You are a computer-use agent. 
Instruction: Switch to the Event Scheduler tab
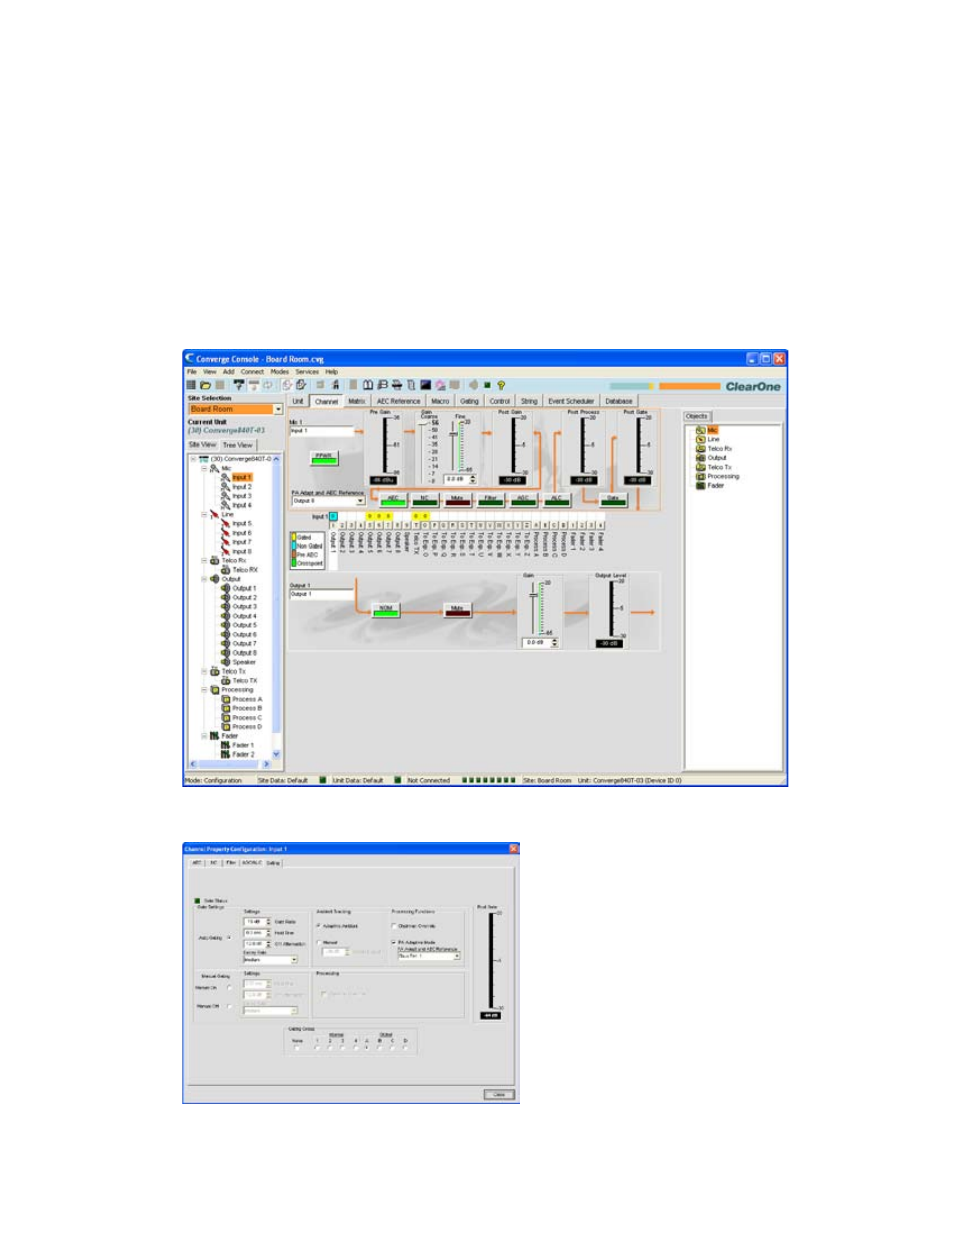click(x=571, y=401)
